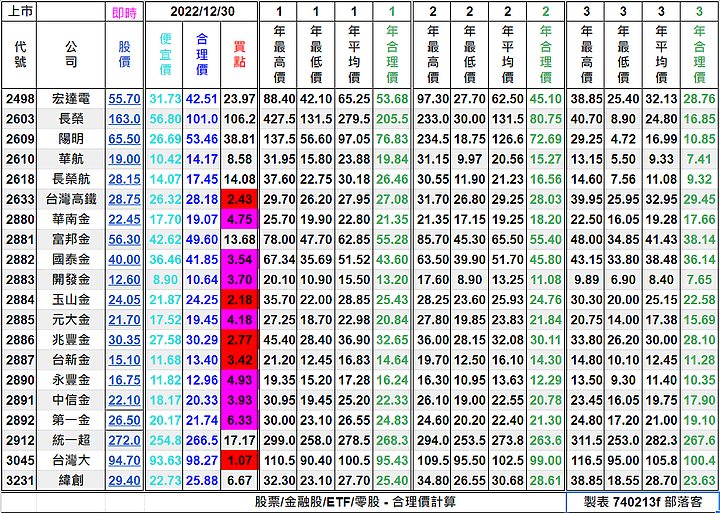Select the cyan 便宜價 column header
720x513 pixels.
[x=164, y=55]
